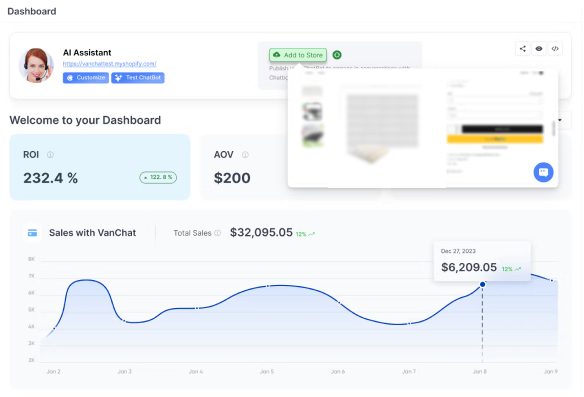Open the vanchattest.myshopify.com link
Screen dimensions: 584x397
[110, 64]
